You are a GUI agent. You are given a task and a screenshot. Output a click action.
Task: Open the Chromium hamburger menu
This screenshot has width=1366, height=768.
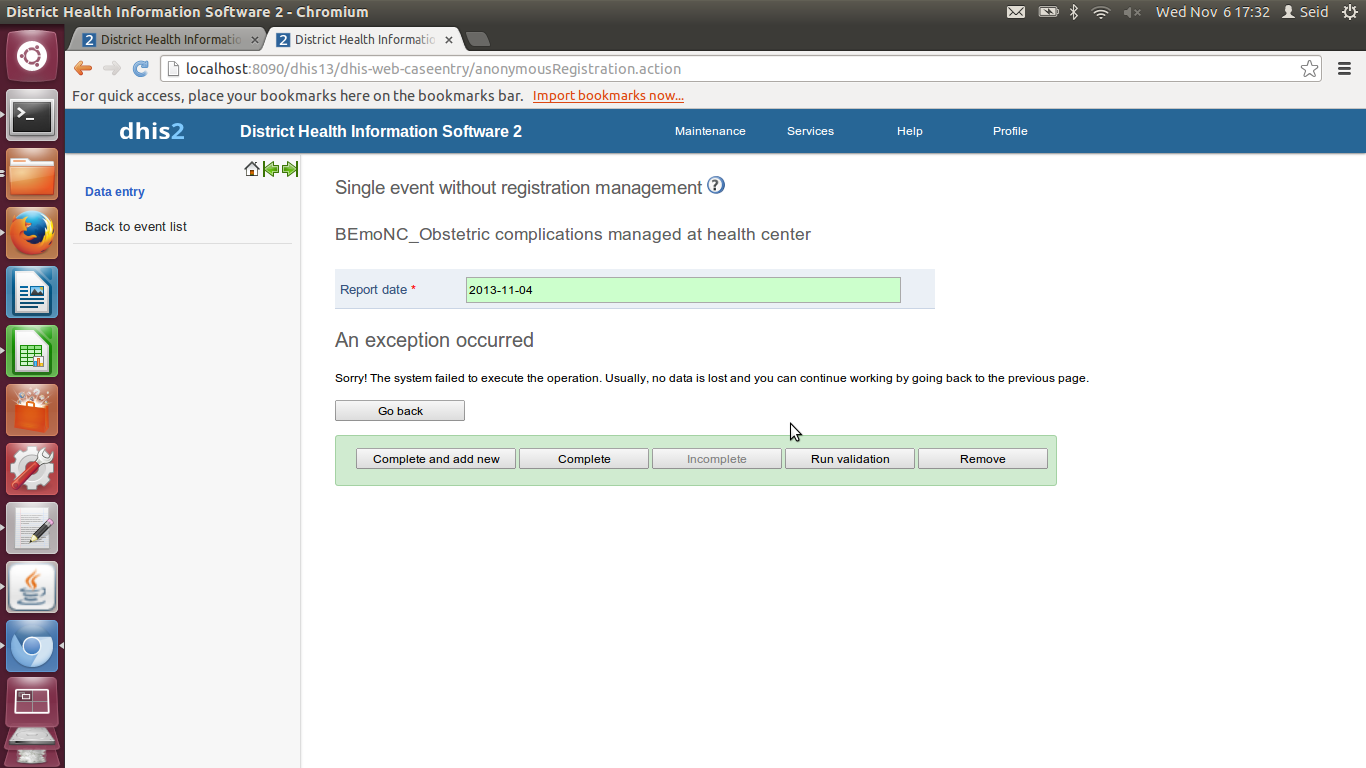(1344, 69)
